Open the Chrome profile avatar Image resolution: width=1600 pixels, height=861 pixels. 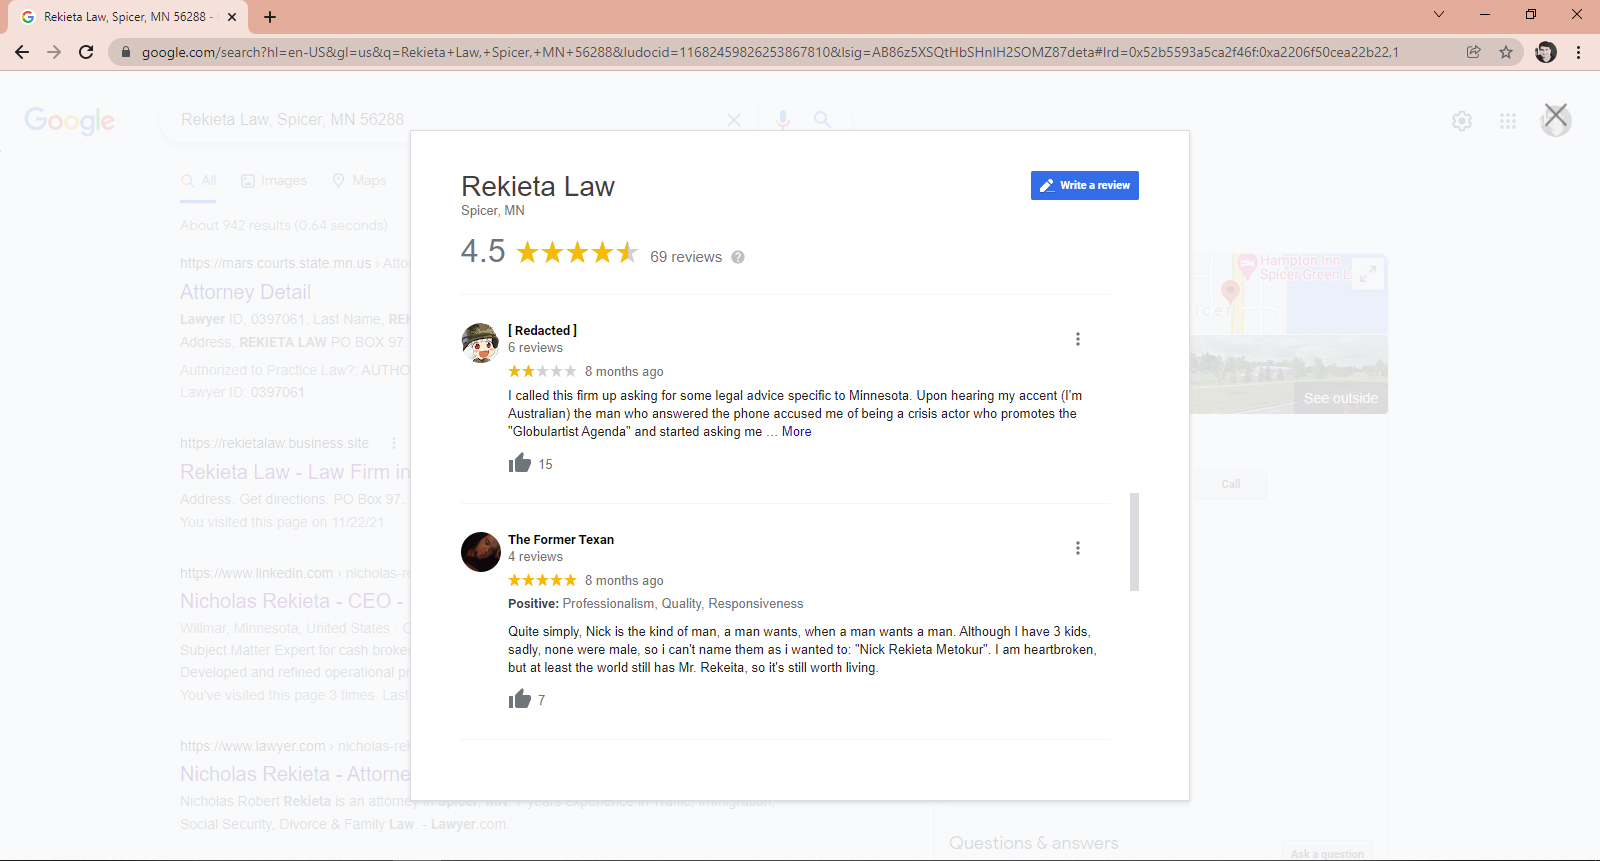[1546, 52]
